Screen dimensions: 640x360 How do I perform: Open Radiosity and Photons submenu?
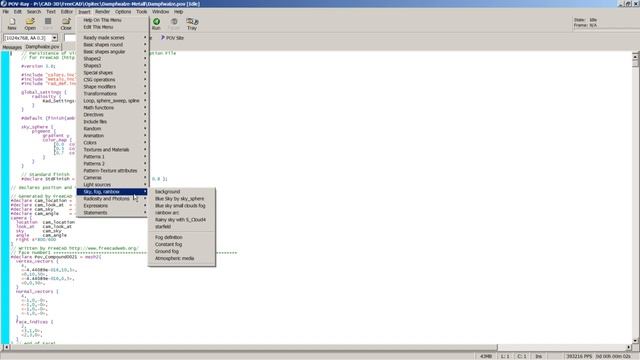[113, 199]
